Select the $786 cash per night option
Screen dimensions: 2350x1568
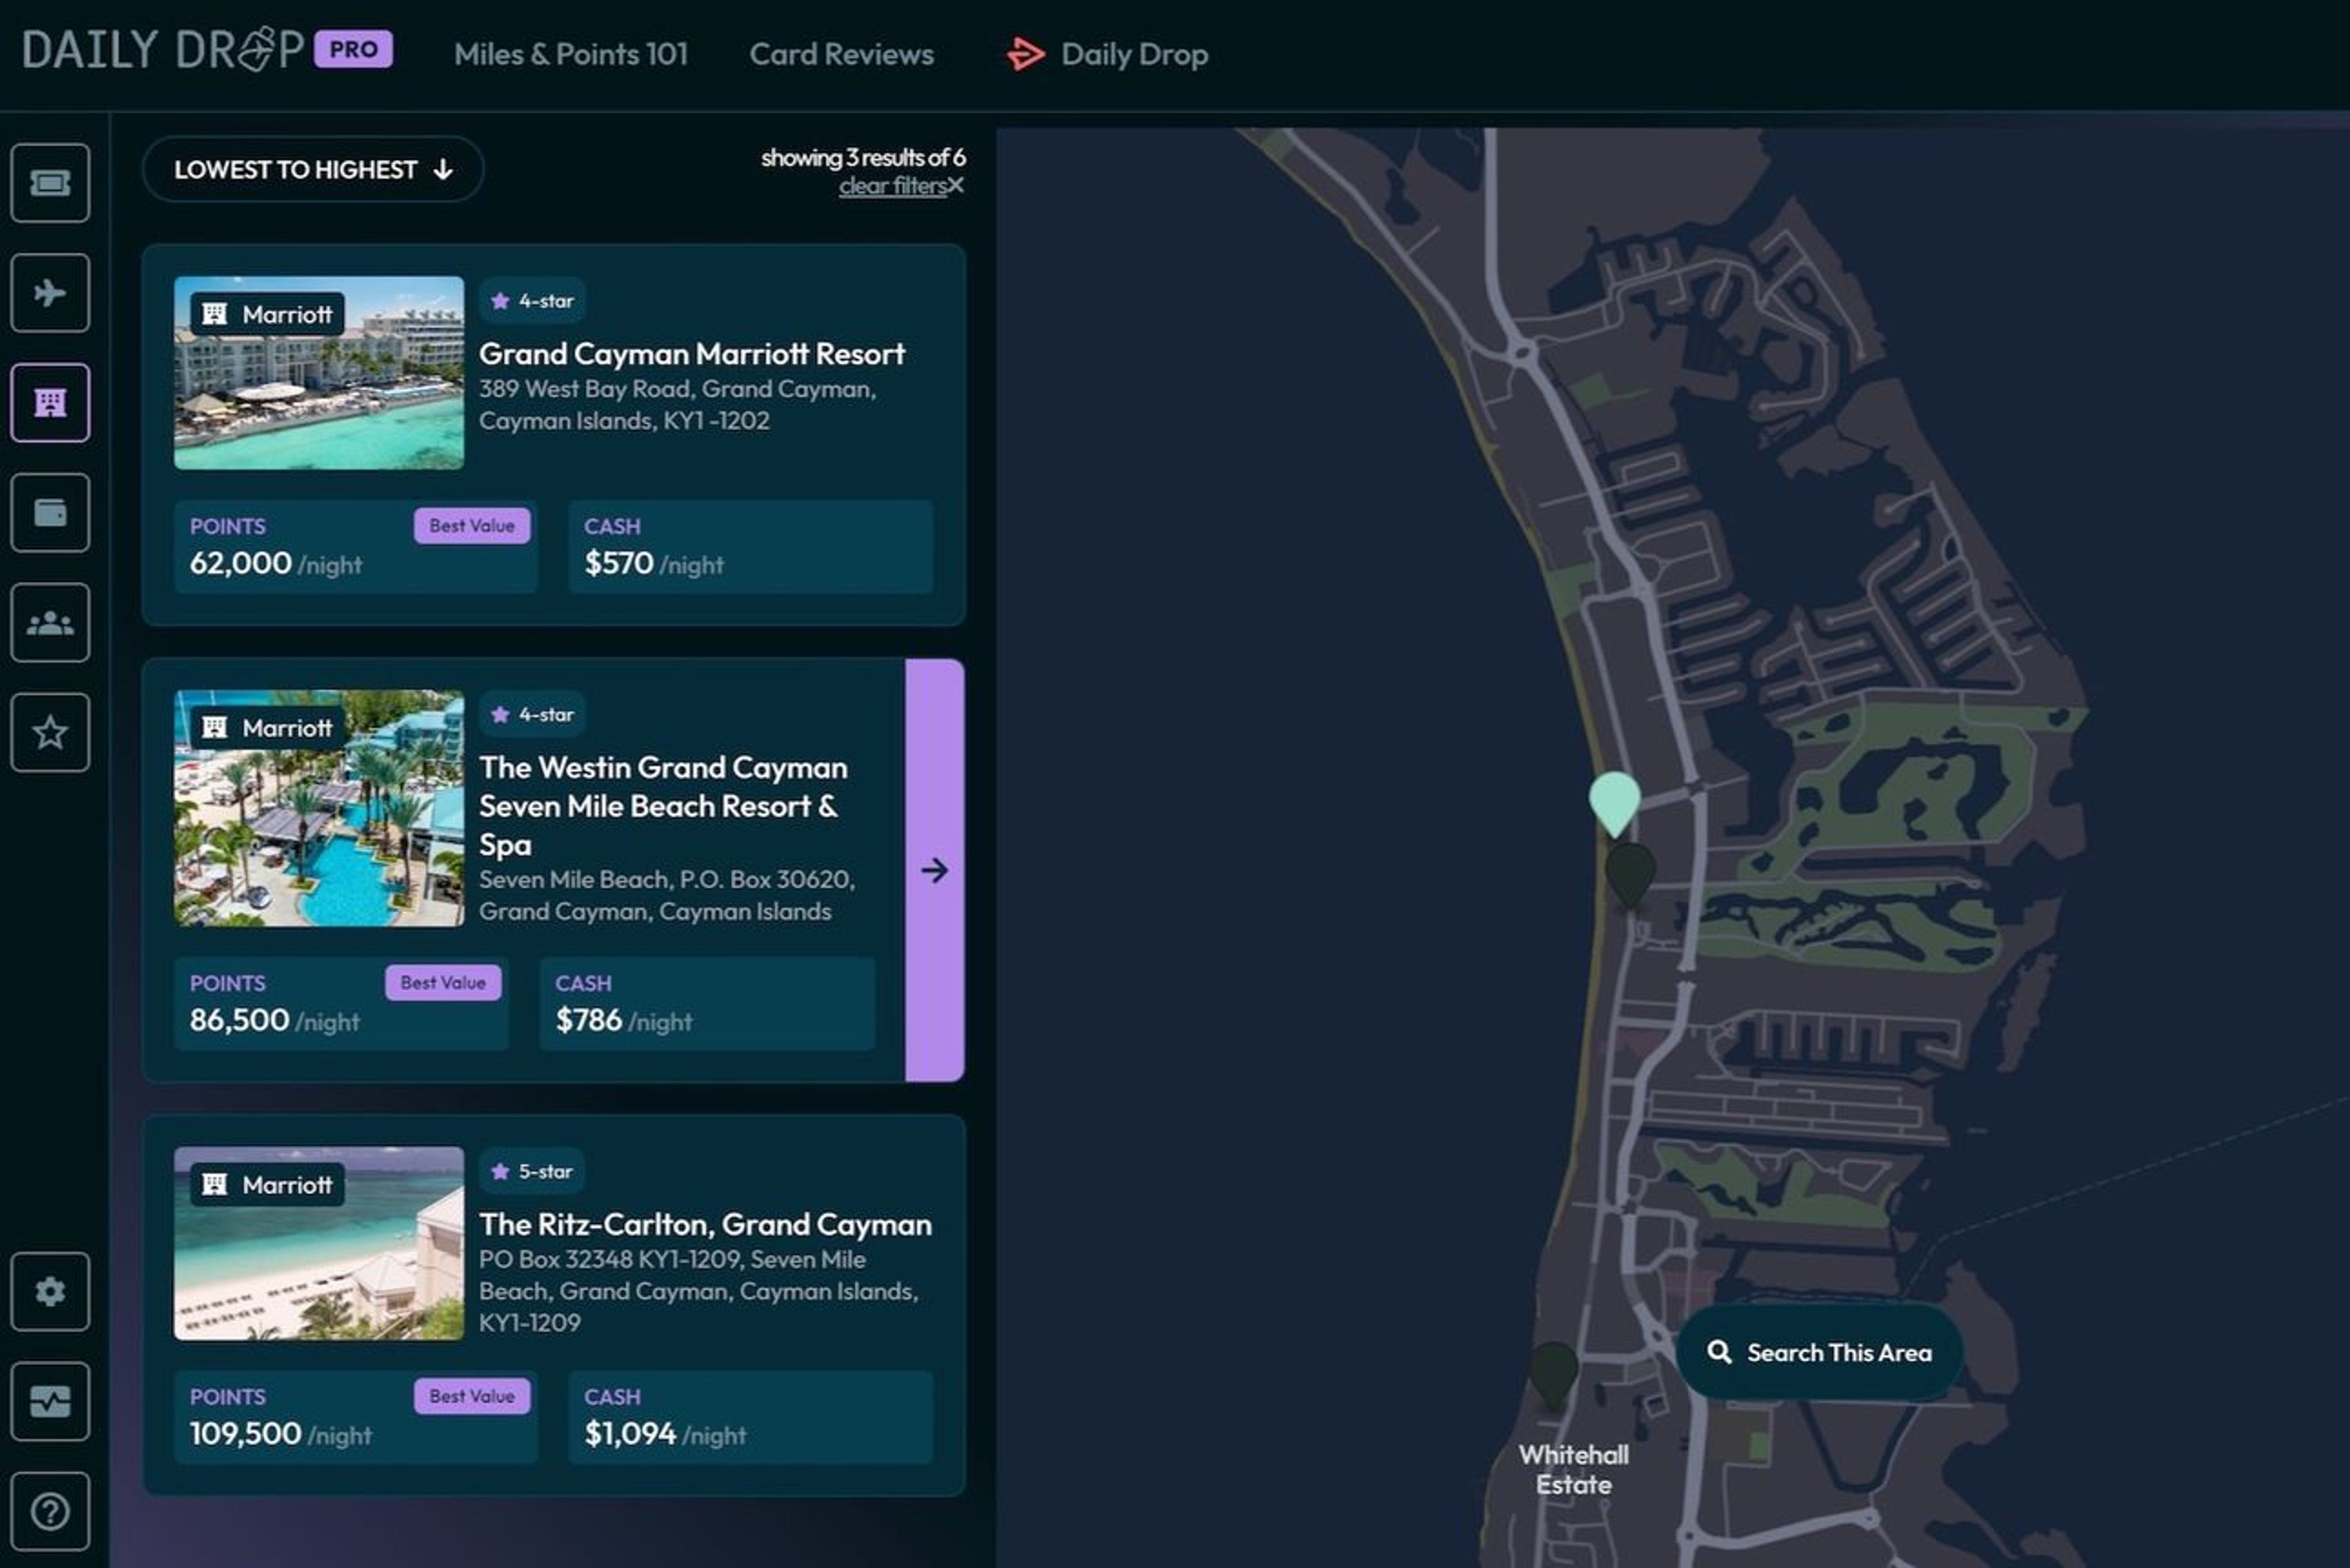coord(707,1004)
